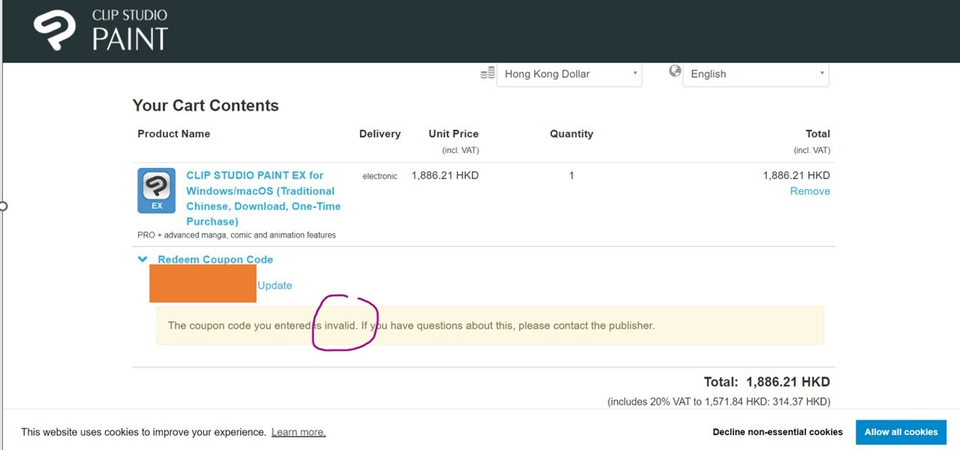Open the cookie Learn more link
Image resolution: width=960 pixels, height=450 pixels.
298,432
